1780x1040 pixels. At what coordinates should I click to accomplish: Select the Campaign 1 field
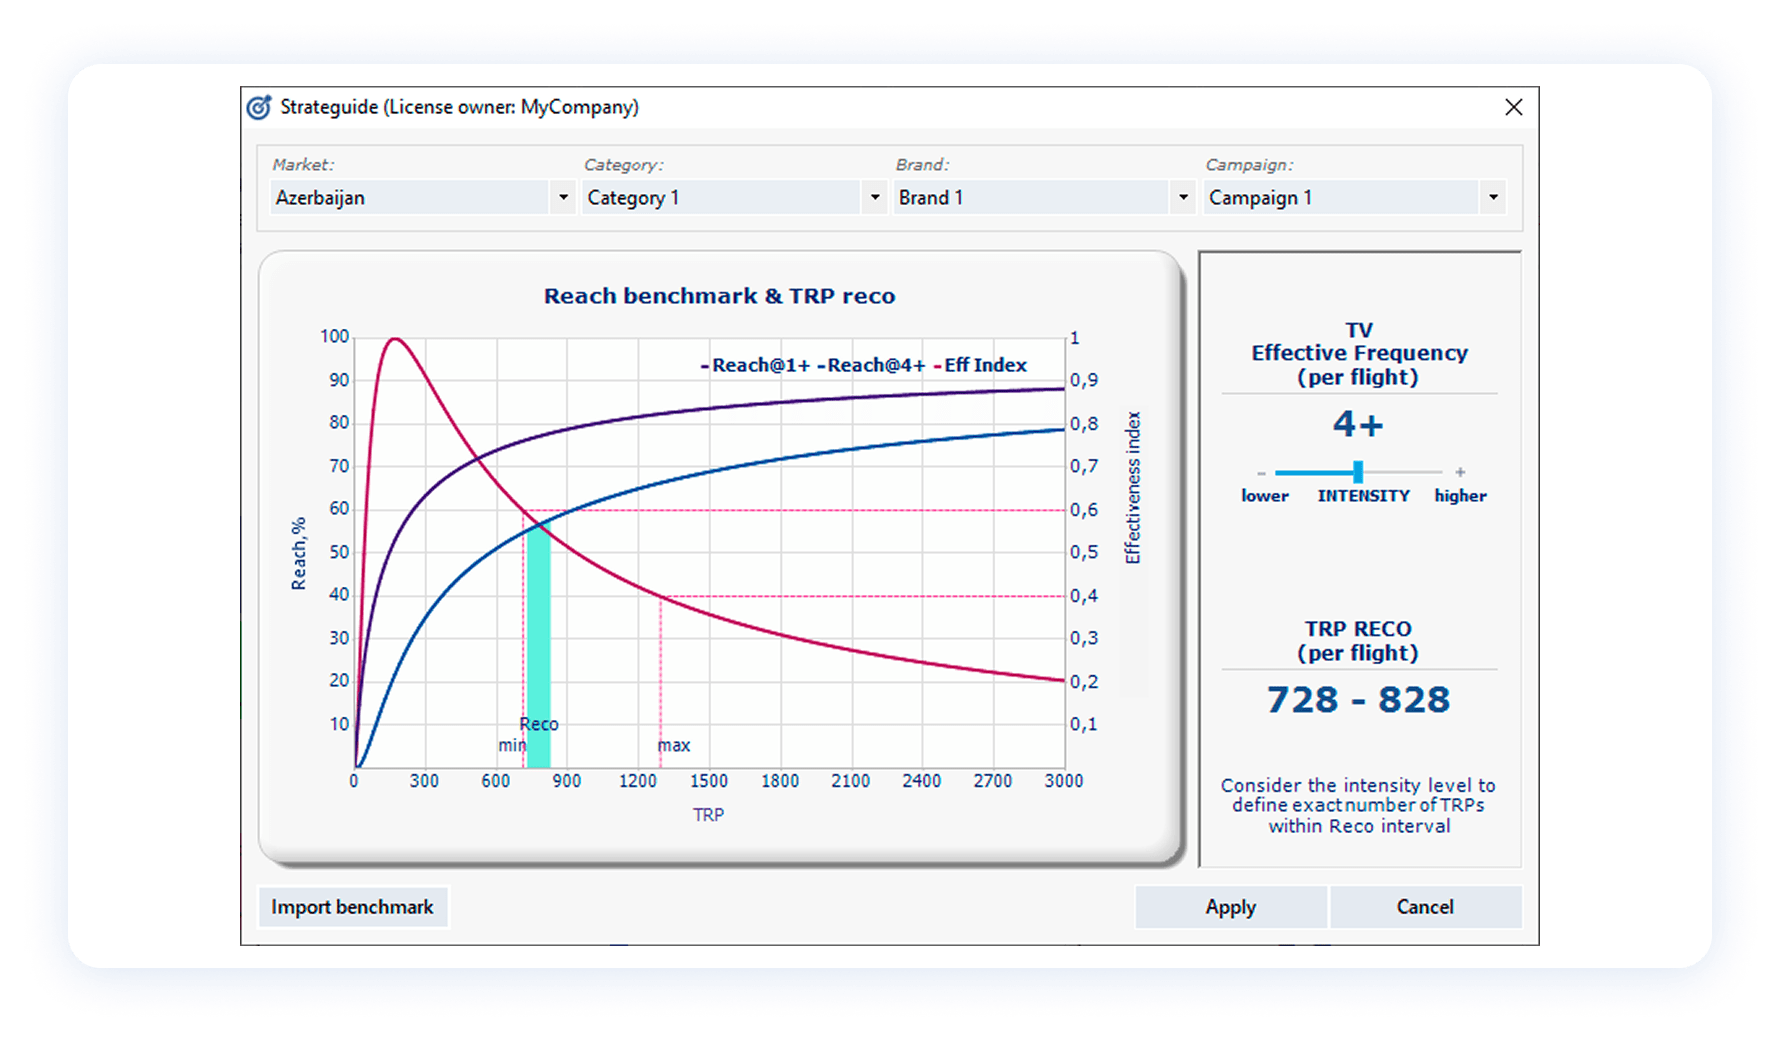pyautogui.click(x=1342, y=197)
